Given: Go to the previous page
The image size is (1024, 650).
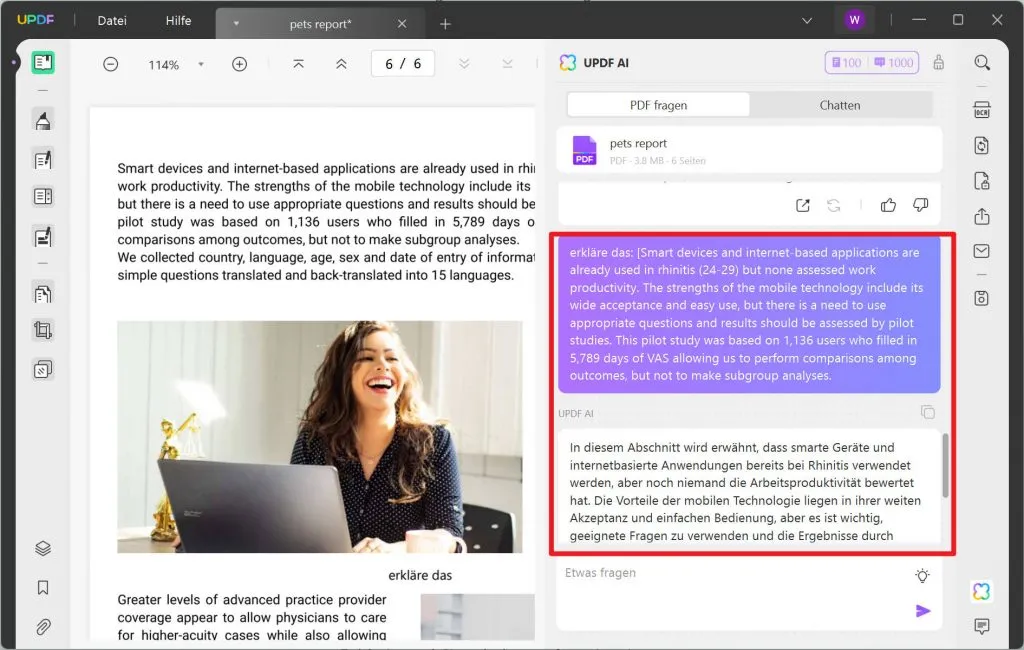Looking at the screenshot, I should pos(341,64).
